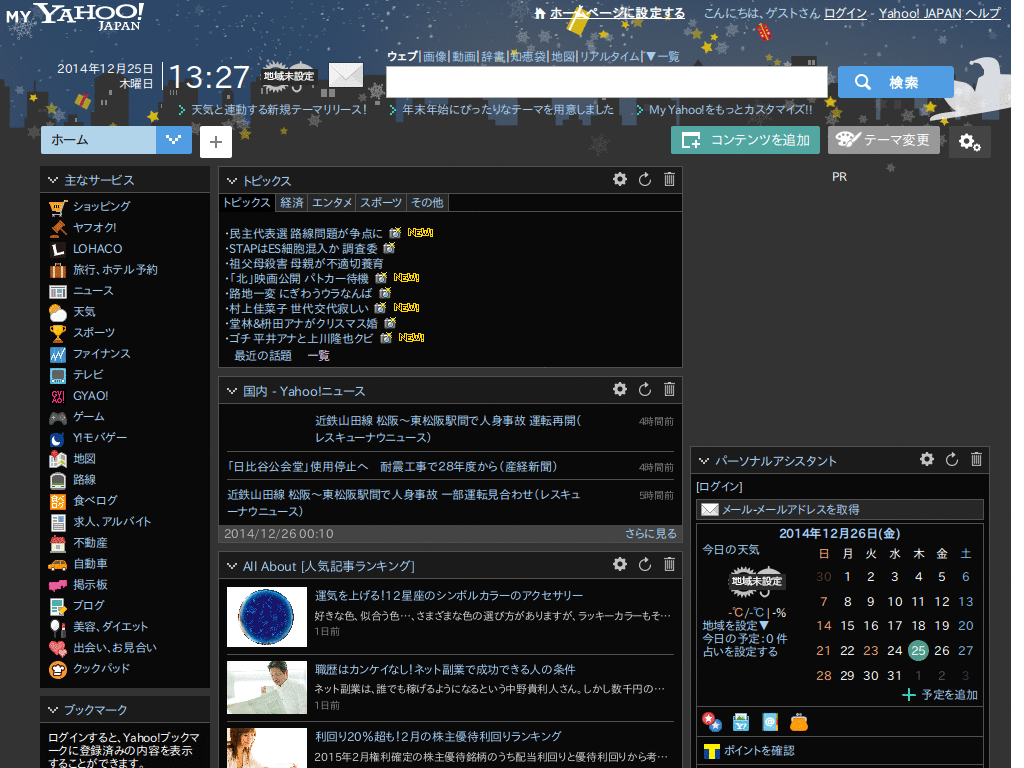Refresh the 国内 Yahoo!ニュース widget
1024x768 pixels.
click(x=645, y=389)
